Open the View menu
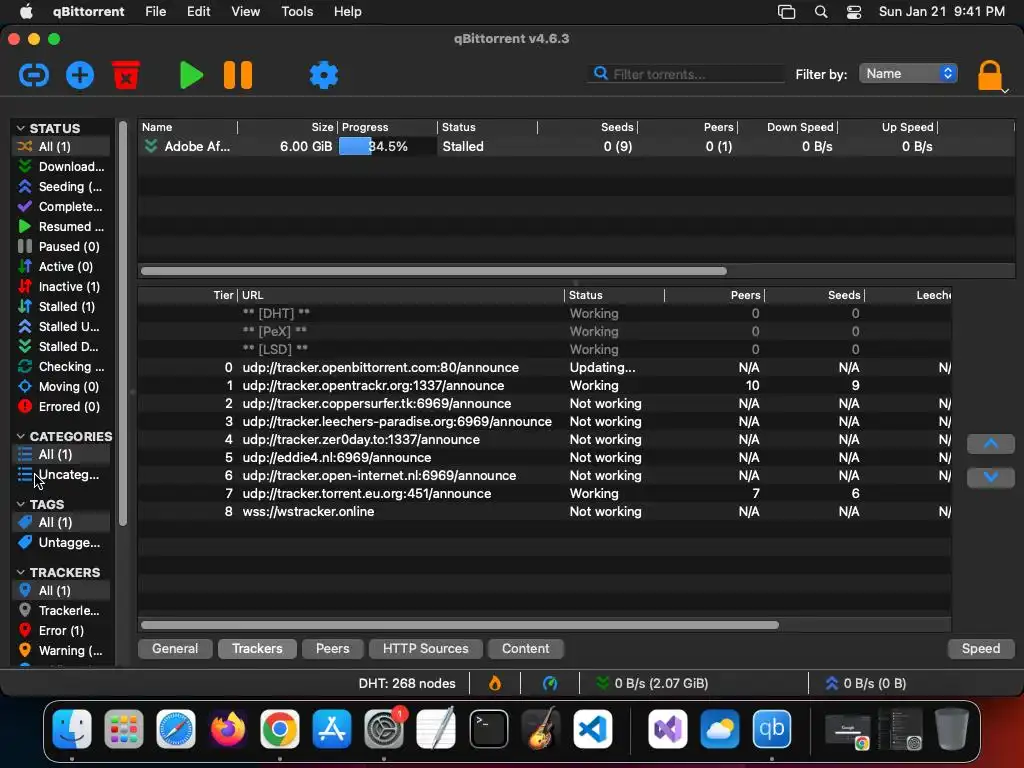This screenshot has height=768, width=1024. tap(246, 12)
